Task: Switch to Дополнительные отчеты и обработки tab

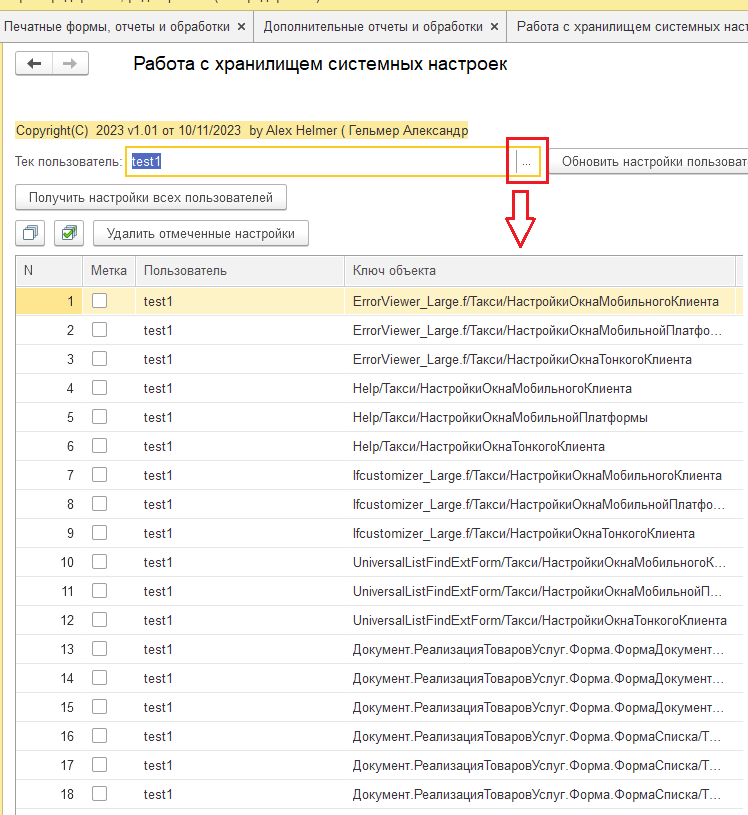Action: pyautogui.click(x=373, y=27)
